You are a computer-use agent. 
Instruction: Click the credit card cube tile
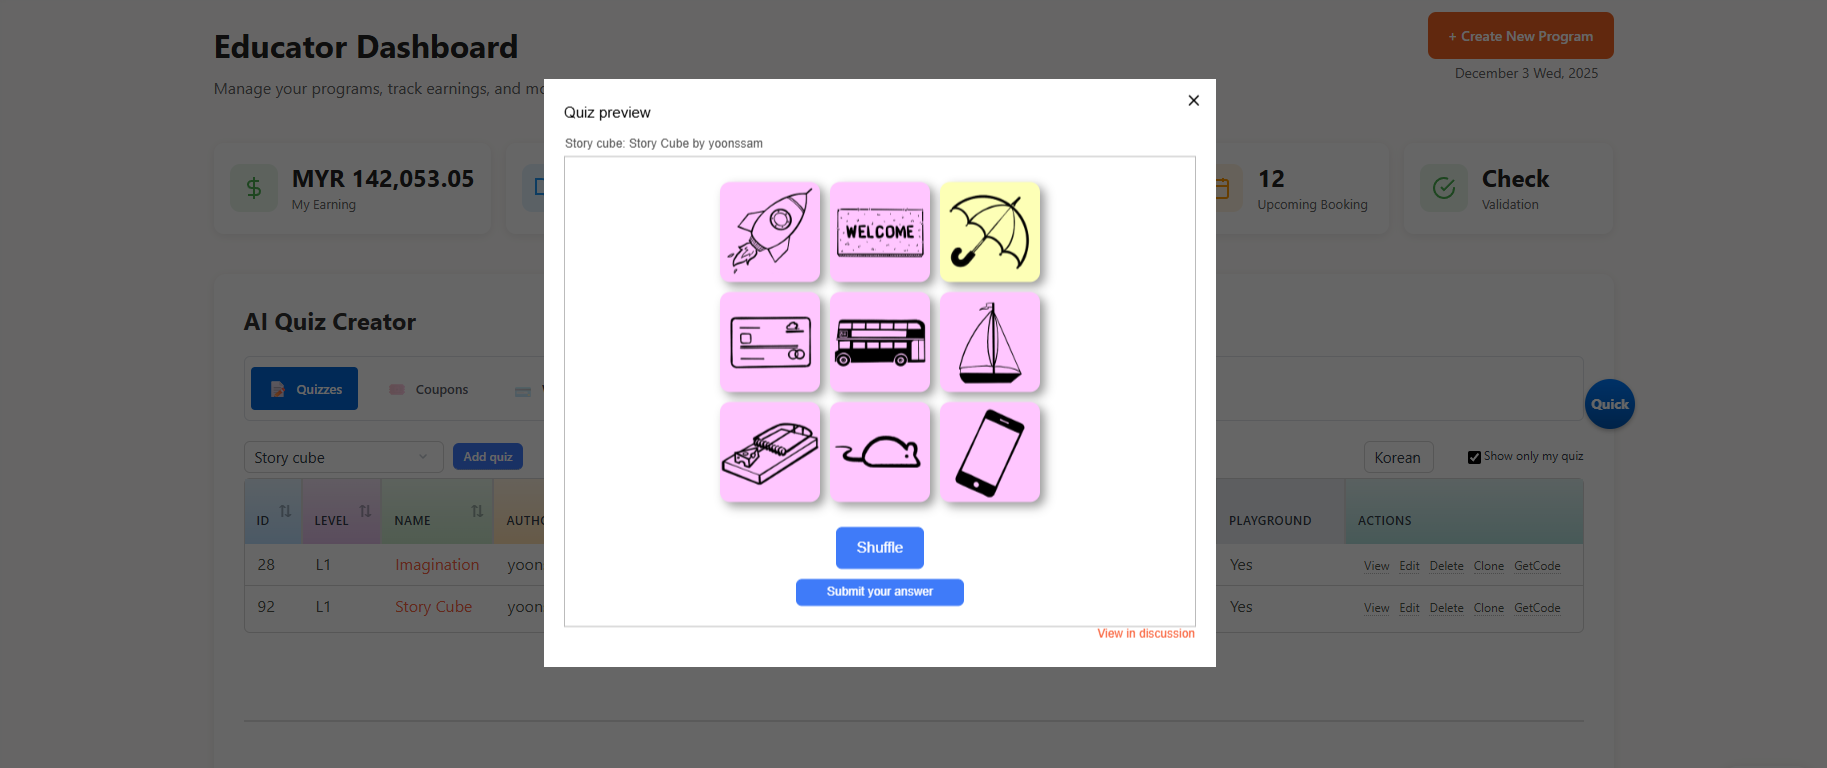(770, 342)
